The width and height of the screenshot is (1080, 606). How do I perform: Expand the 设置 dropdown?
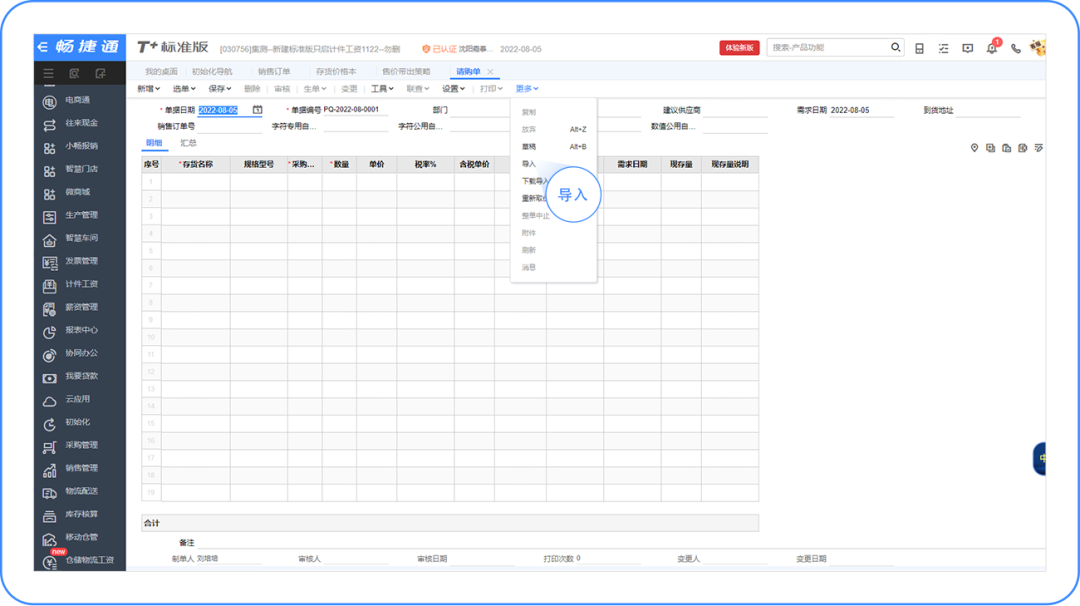tap(453, 89)
